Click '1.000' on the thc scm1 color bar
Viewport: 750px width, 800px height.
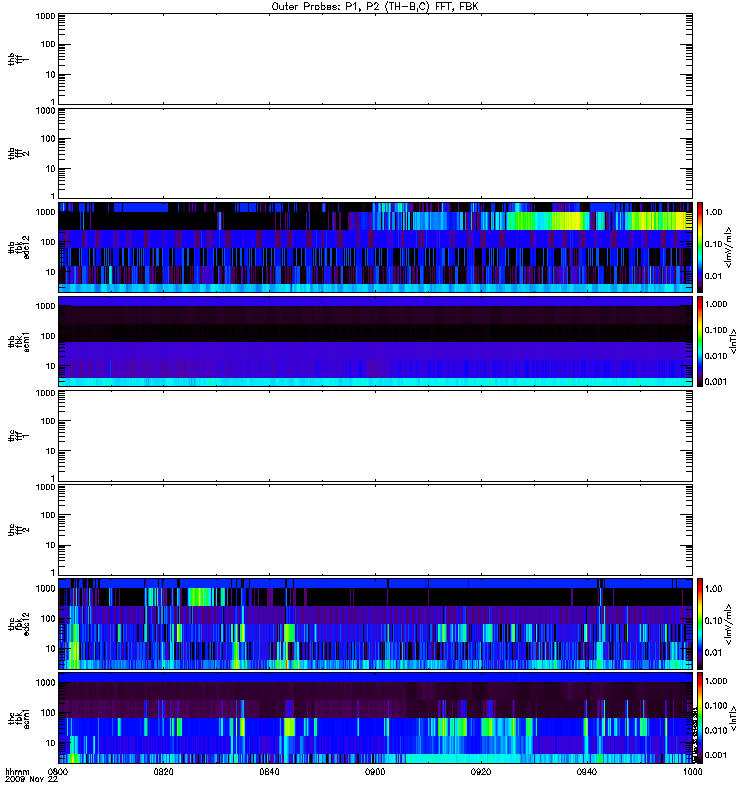coord(716,681)
